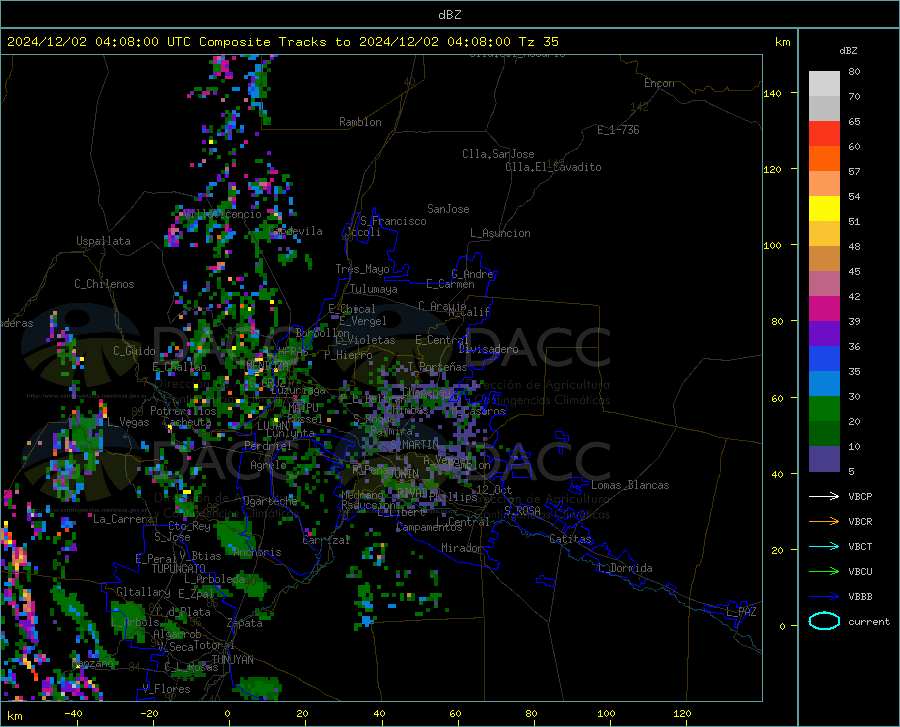Select the purple 36-39 dBZ color swatch
Viewport: 900px width, 727px height.
click(x=824, y=334)
